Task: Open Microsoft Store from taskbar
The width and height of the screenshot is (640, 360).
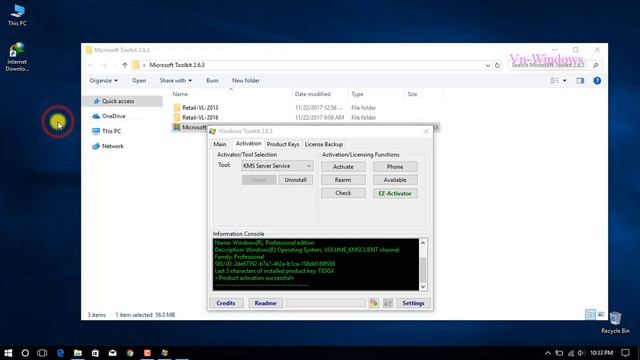Action: tap(95, 353)
